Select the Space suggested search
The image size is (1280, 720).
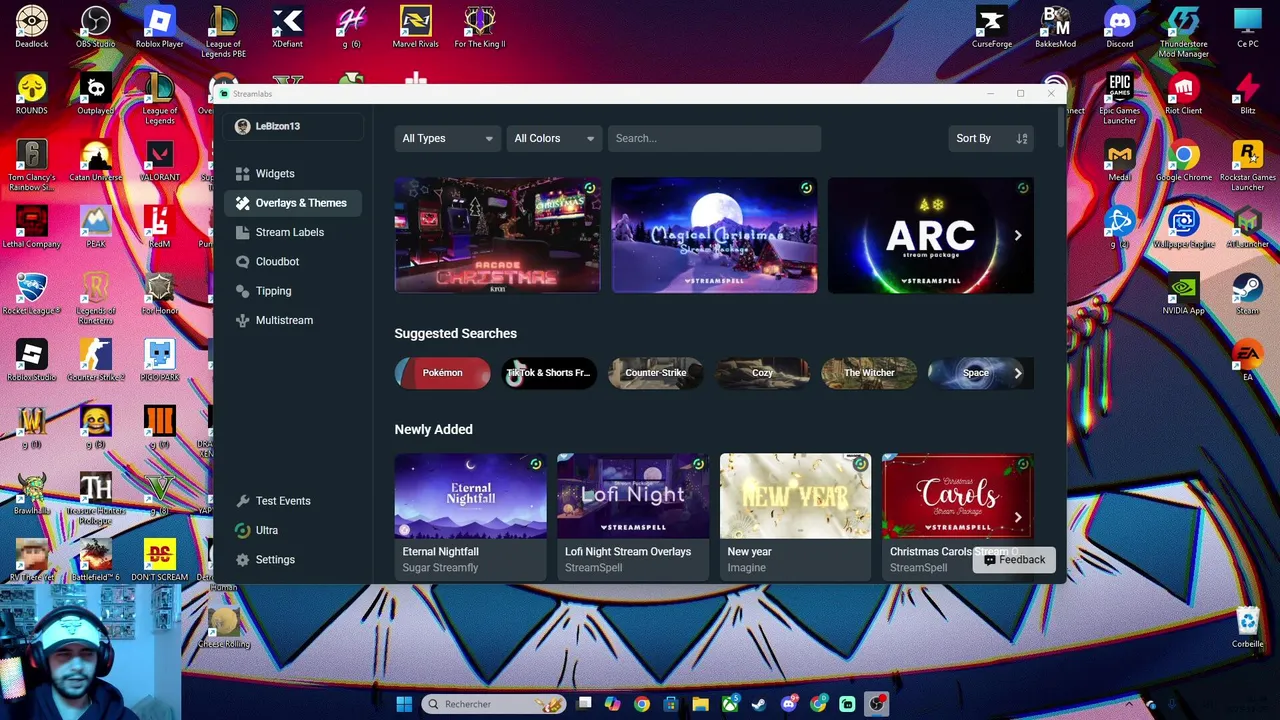(975, 373)
